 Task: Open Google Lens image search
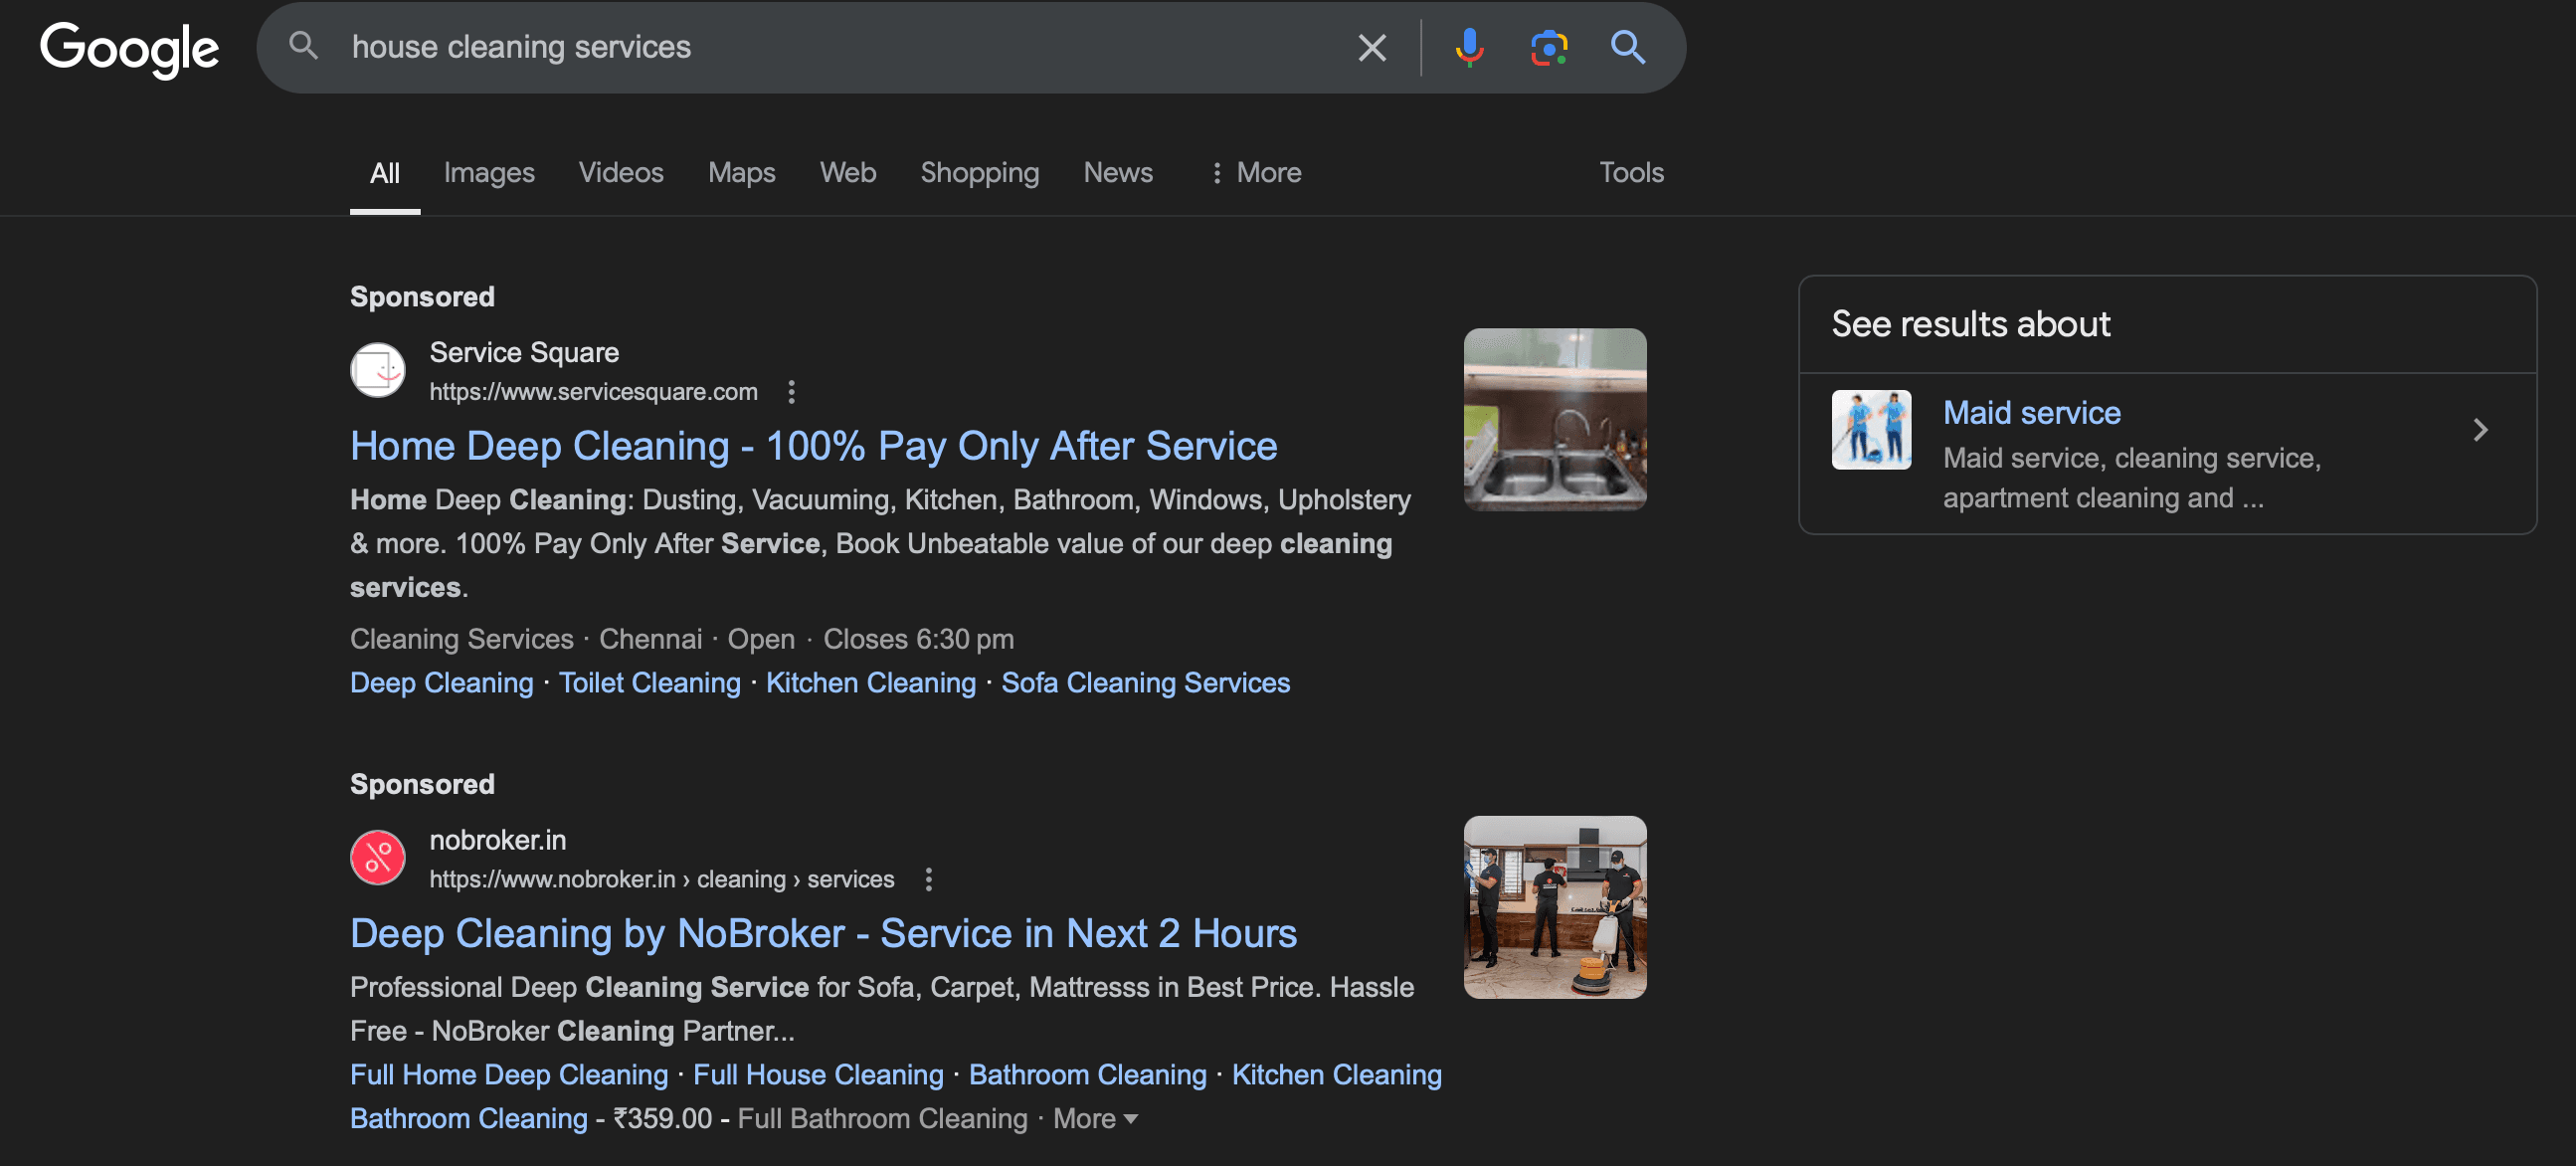point(1548,47)
